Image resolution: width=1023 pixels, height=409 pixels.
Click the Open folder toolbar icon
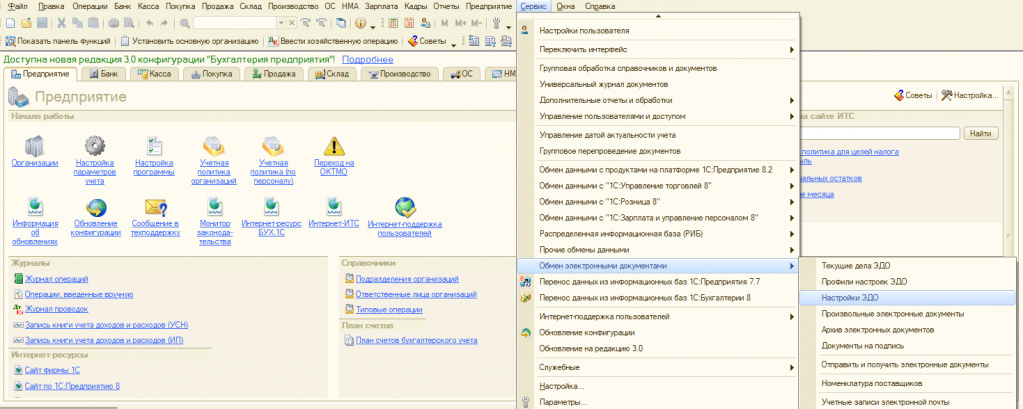click(26, 23)
